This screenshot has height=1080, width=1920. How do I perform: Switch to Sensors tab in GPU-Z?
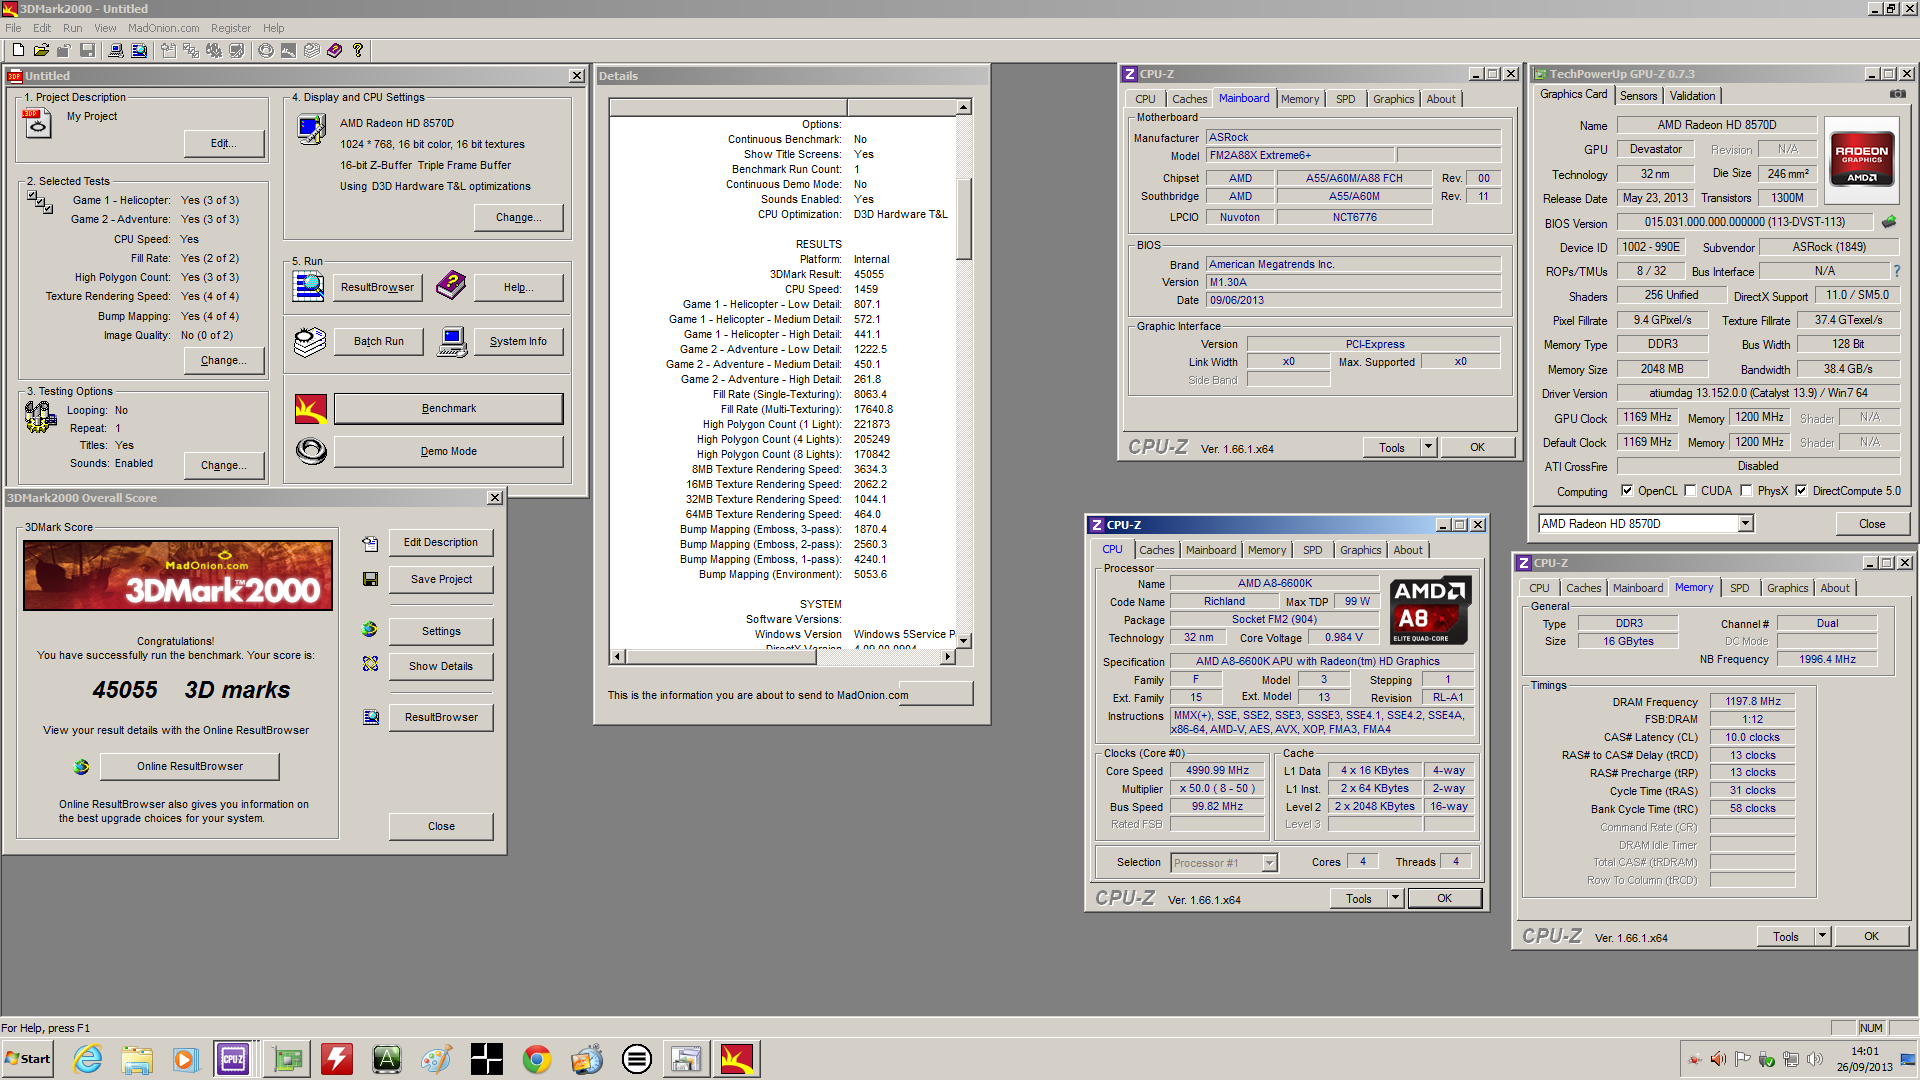click(1638, 96)
